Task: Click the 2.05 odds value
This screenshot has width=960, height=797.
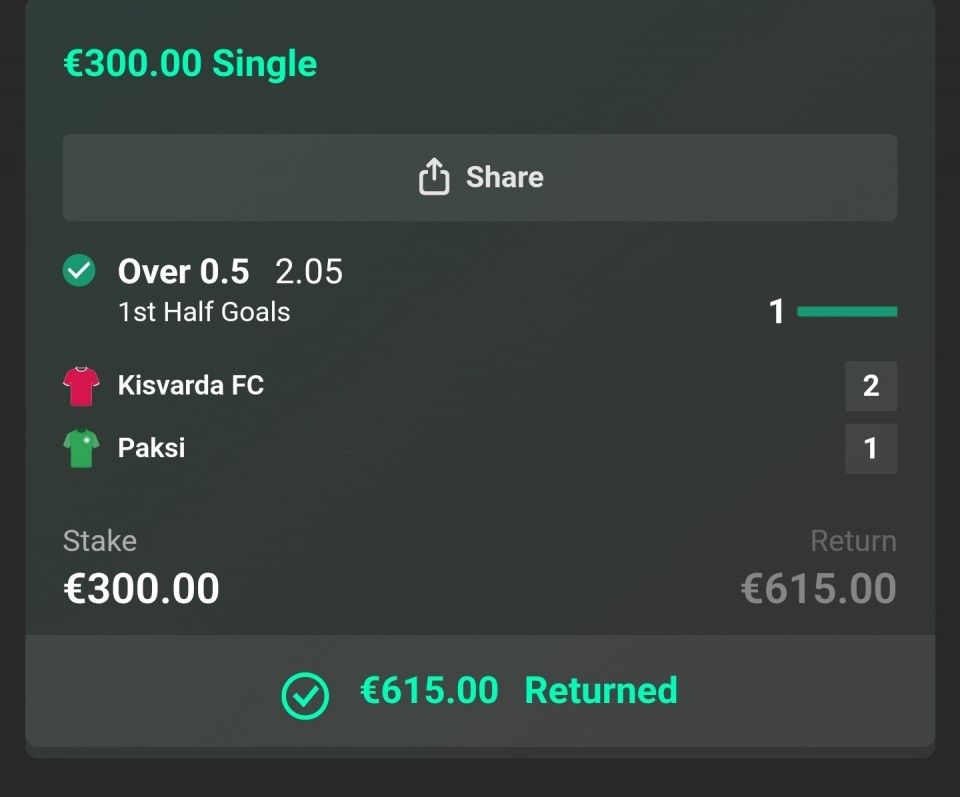Action: coord(309,271)
